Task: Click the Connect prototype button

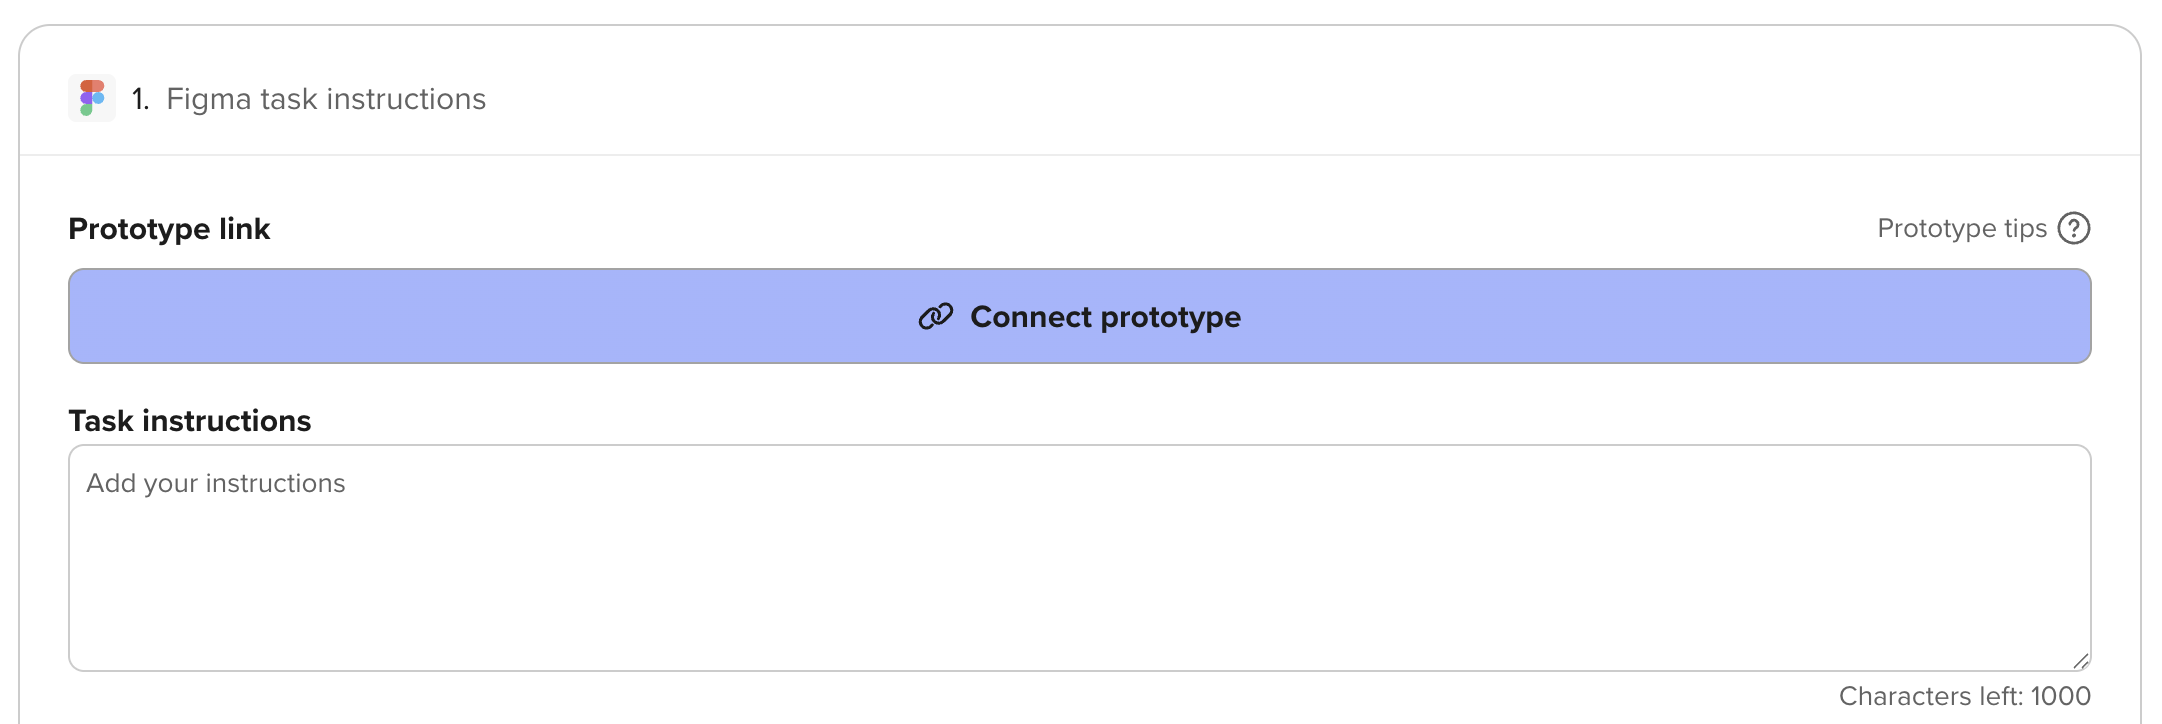Action: pyautogui.click(x=1080, y=316)
